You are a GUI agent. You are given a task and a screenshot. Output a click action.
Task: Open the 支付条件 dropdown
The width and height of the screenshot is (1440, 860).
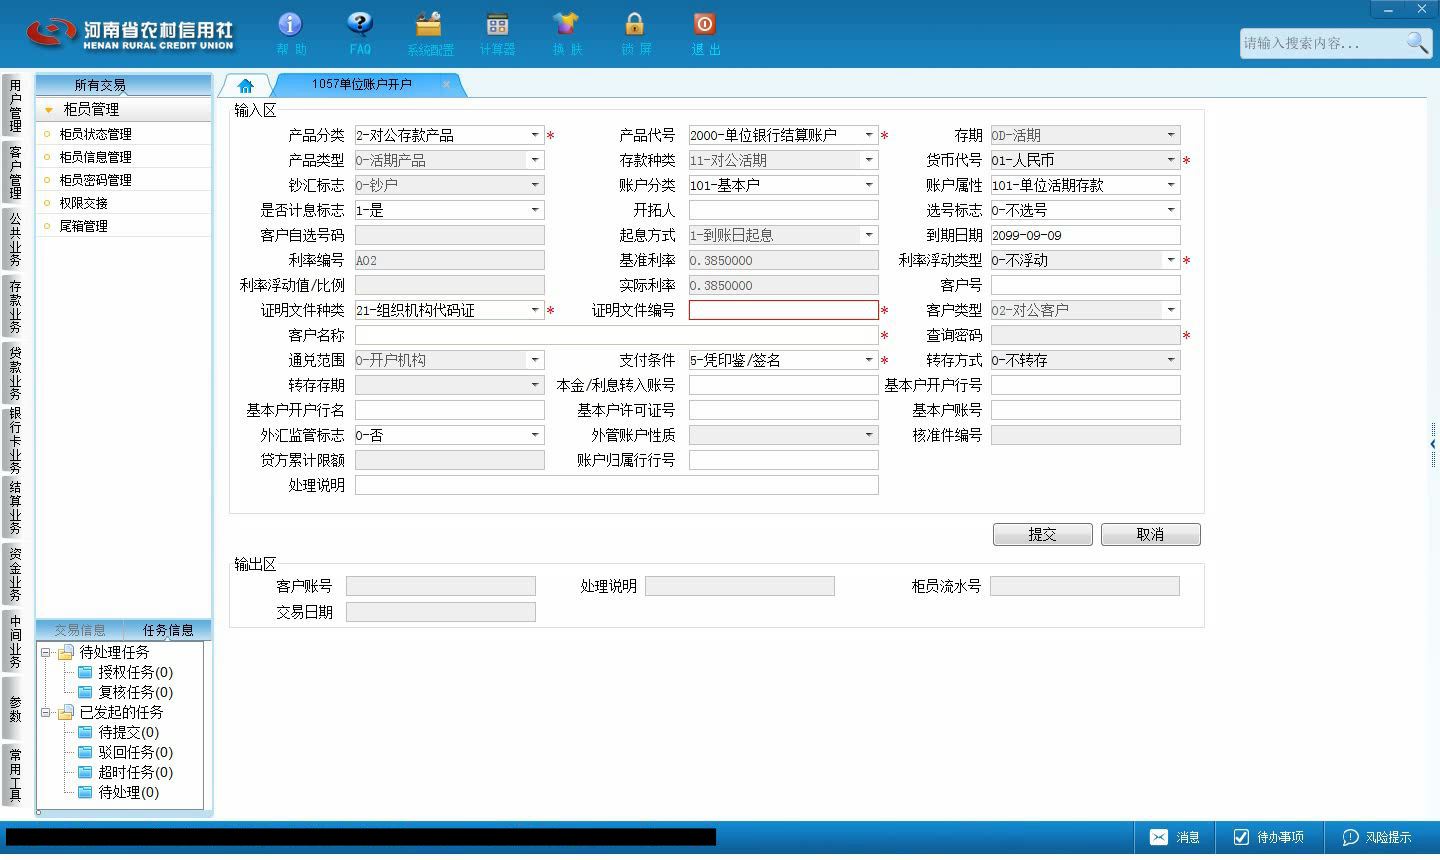tap(869, 360)
